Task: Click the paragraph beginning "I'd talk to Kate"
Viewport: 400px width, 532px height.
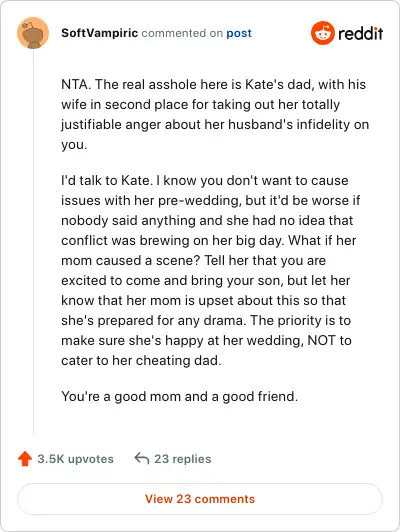Action: (210, 270)
